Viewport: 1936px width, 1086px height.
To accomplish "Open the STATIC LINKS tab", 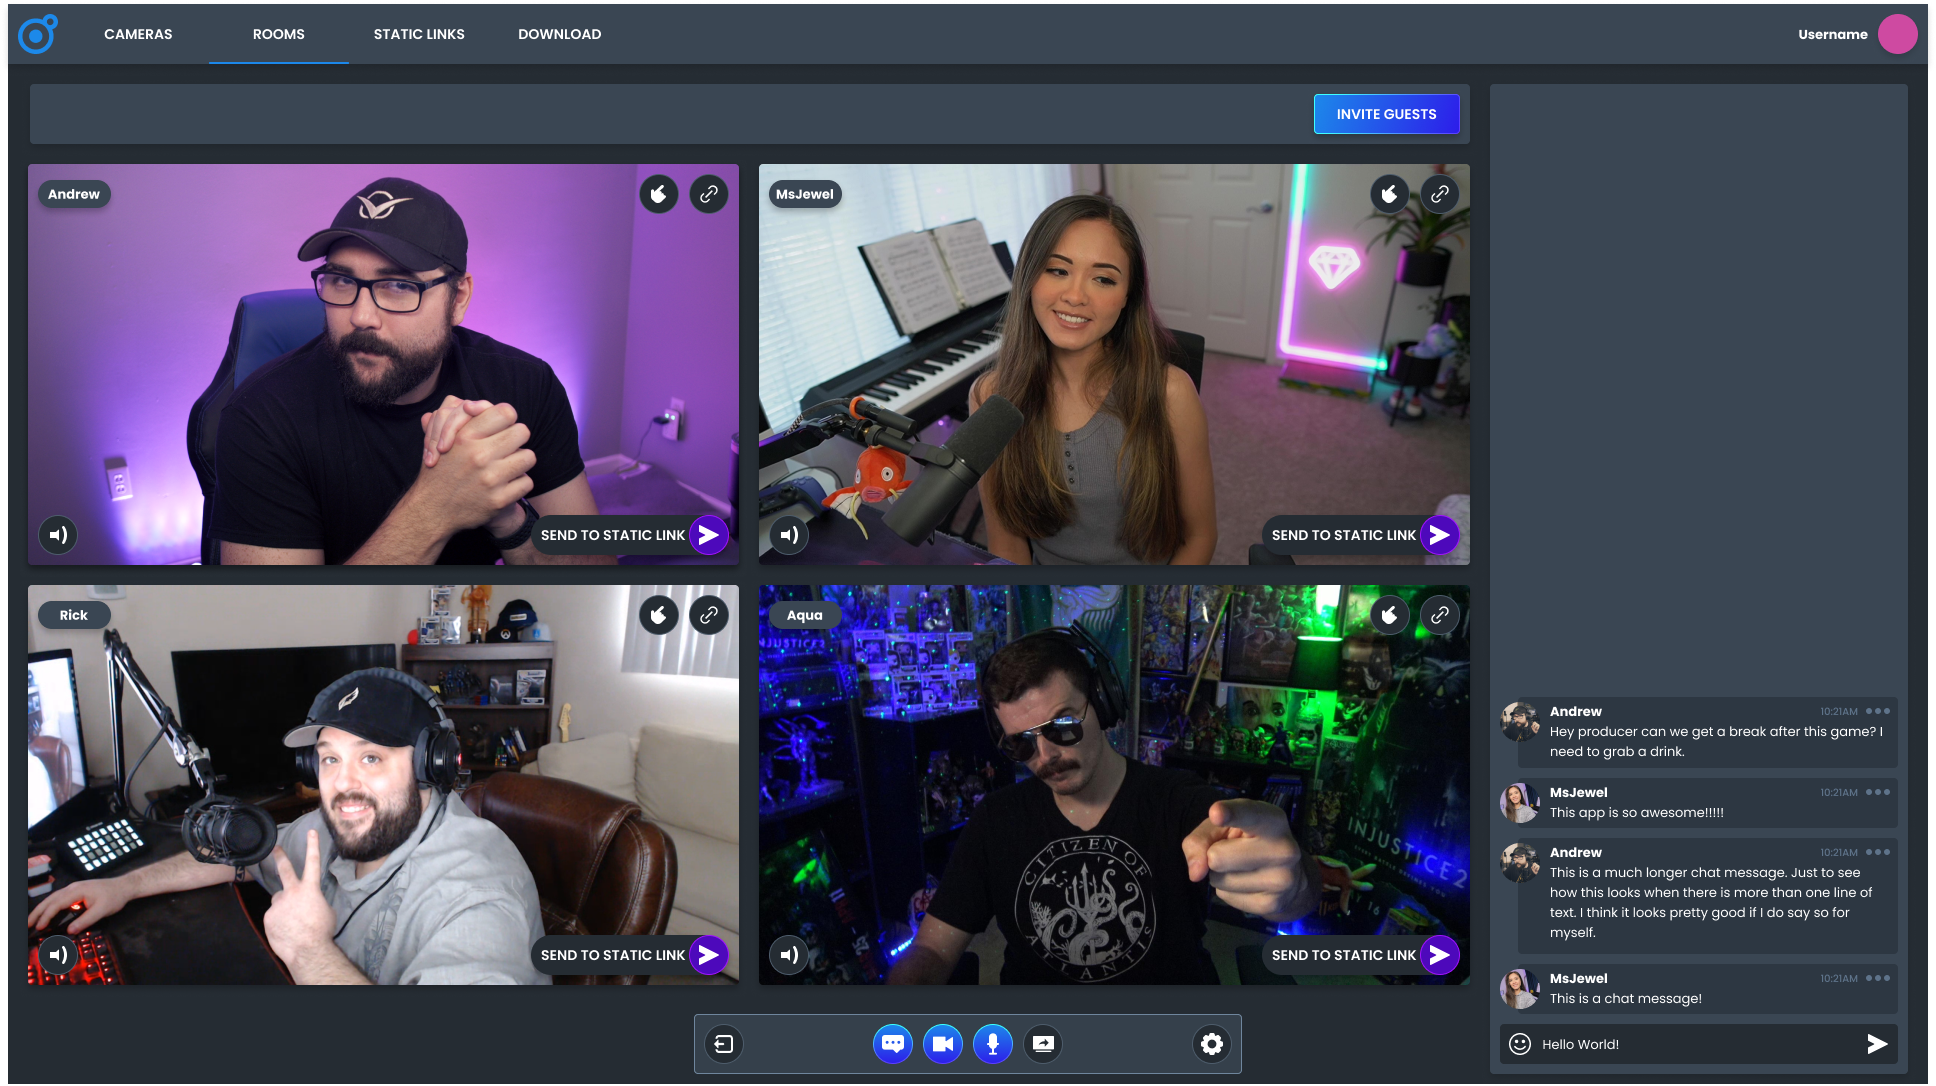I will pos(418,33).
